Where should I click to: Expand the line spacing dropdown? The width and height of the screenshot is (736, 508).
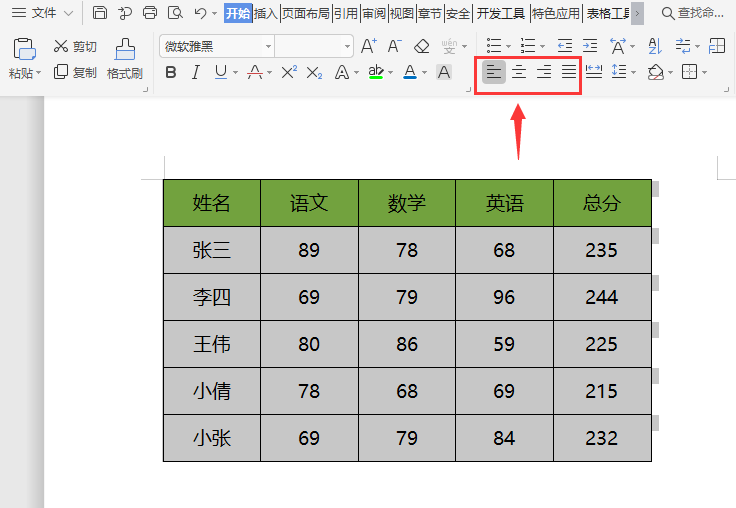pyautogui.click(x=632, y=72)
